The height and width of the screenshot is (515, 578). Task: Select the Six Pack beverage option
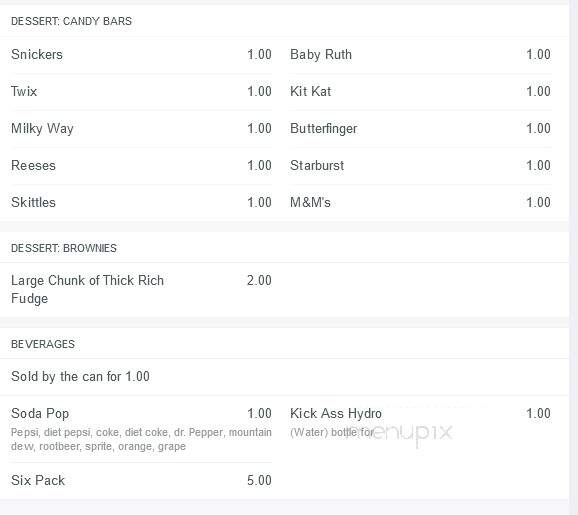[x=38, y=480]
